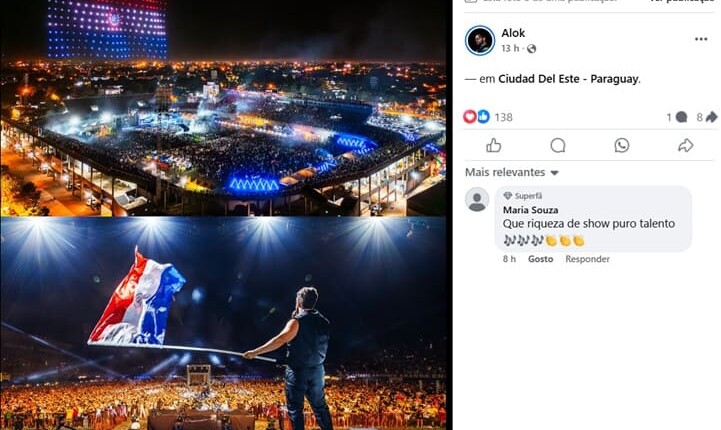Click the share arrow icon
721x430 pixels.
coord(686,145)
